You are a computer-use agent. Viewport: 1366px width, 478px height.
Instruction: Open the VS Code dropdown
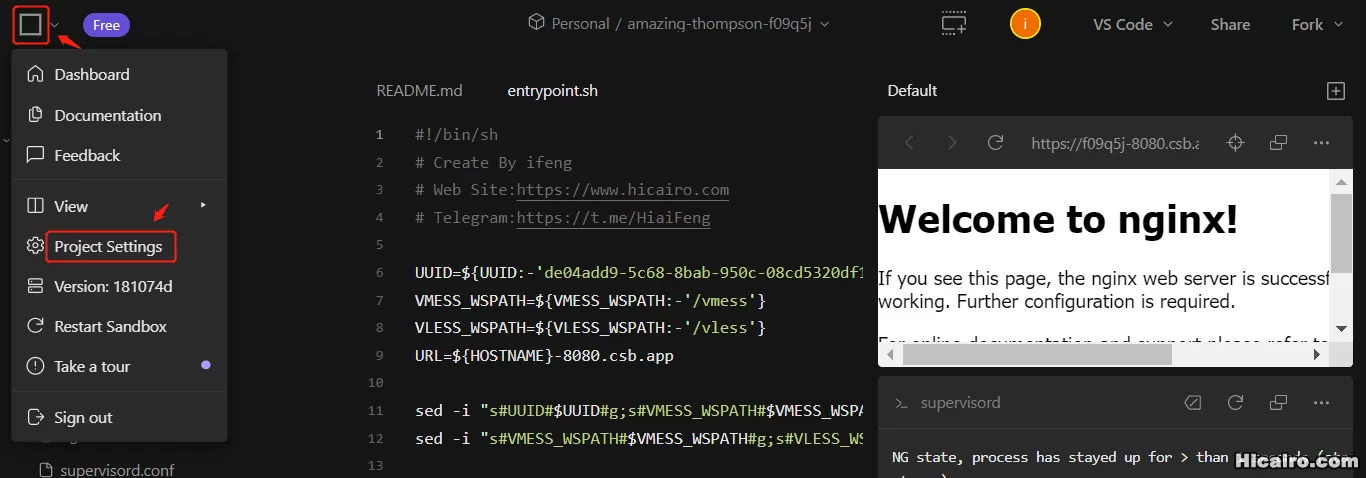[1133, 25]
